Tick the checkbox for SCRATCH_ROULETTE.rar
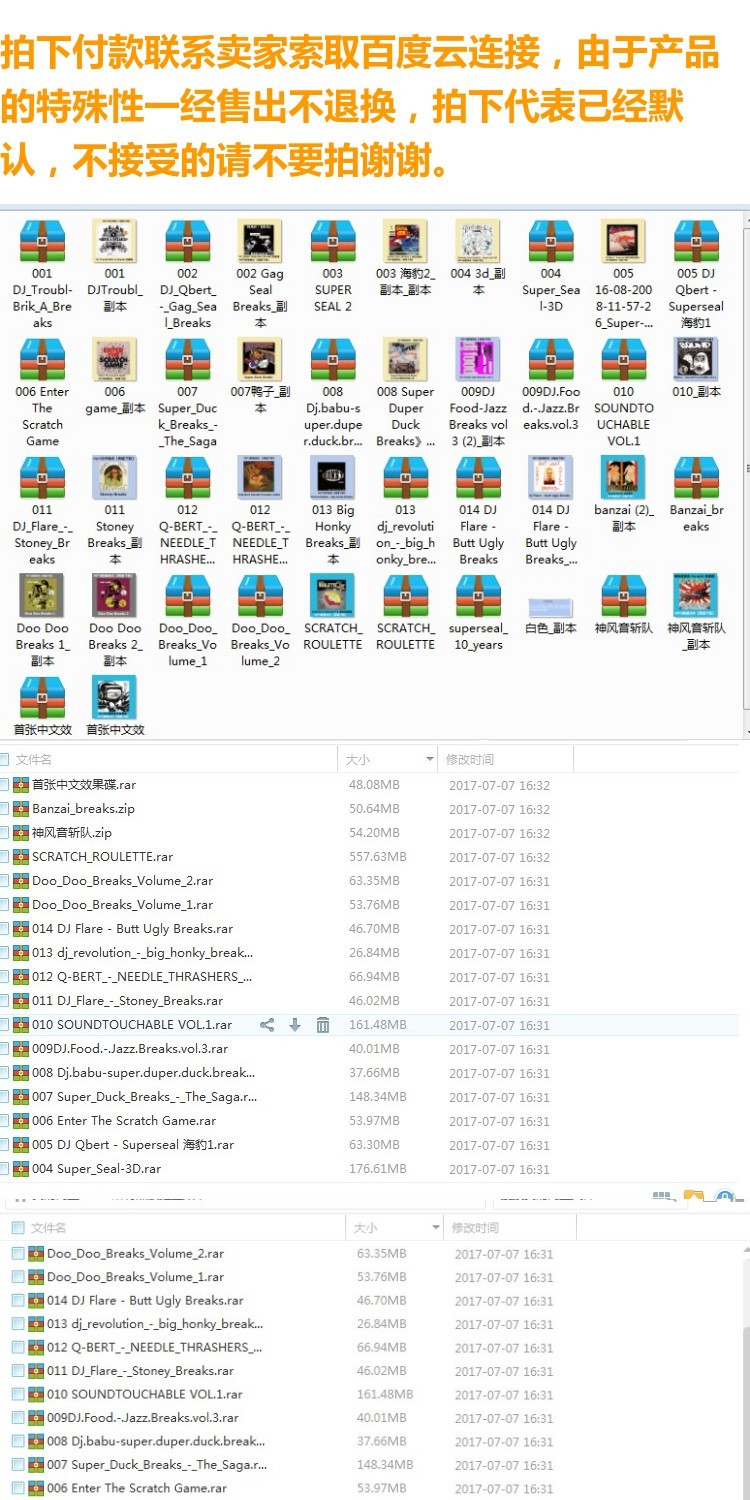This screenshot has height=1500, width=750. pos(4,857)
